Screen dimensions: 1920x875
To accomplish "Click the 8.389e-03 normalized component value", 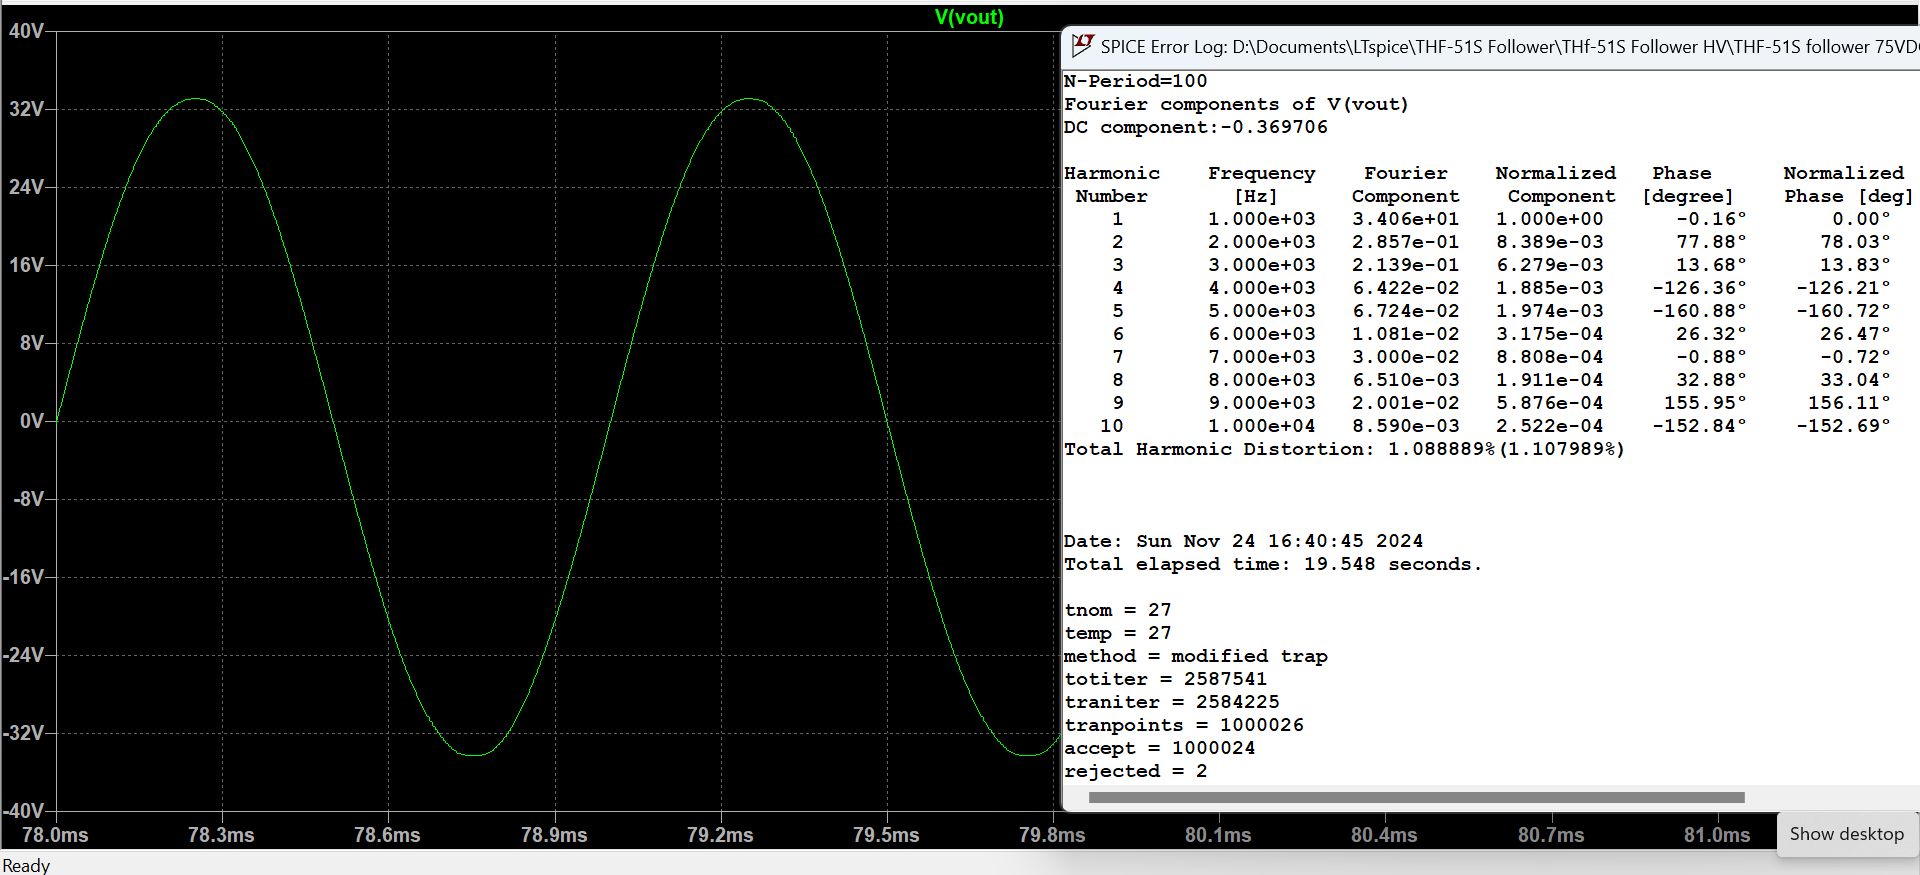I will [x=1549, y=242].
